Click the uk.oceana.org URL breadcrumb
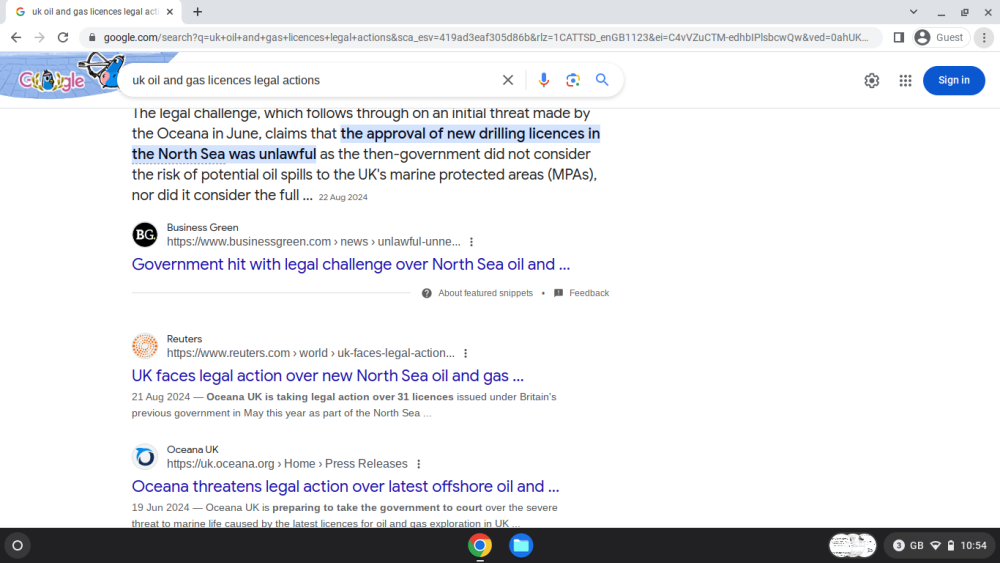This screenshot has height=563, width=1000. point(287,464)
